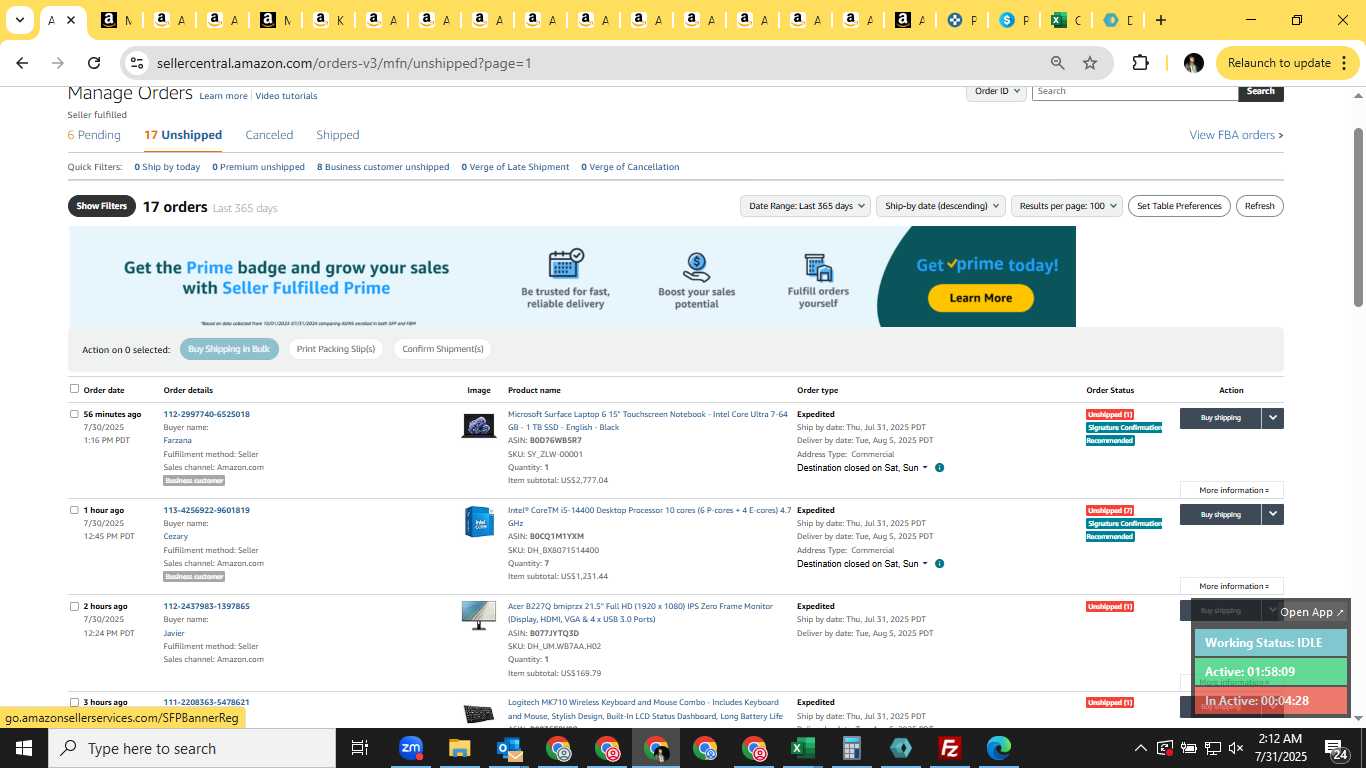Open Microsoft Edge from the taskbar

click(x=998, y=748)
